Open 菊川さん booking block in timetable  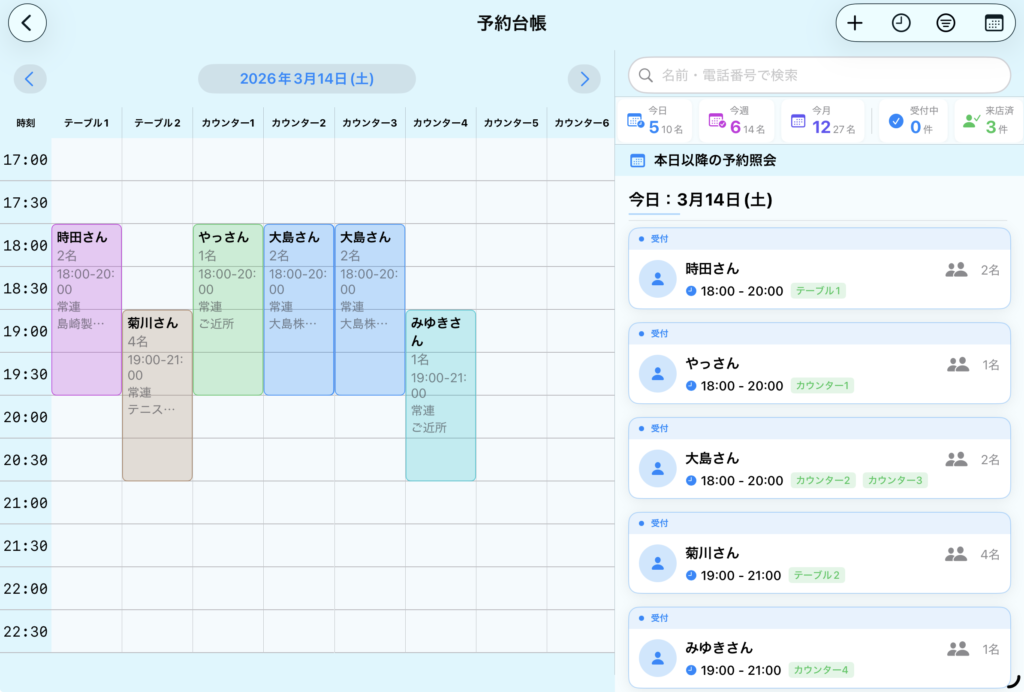point(157,395)
